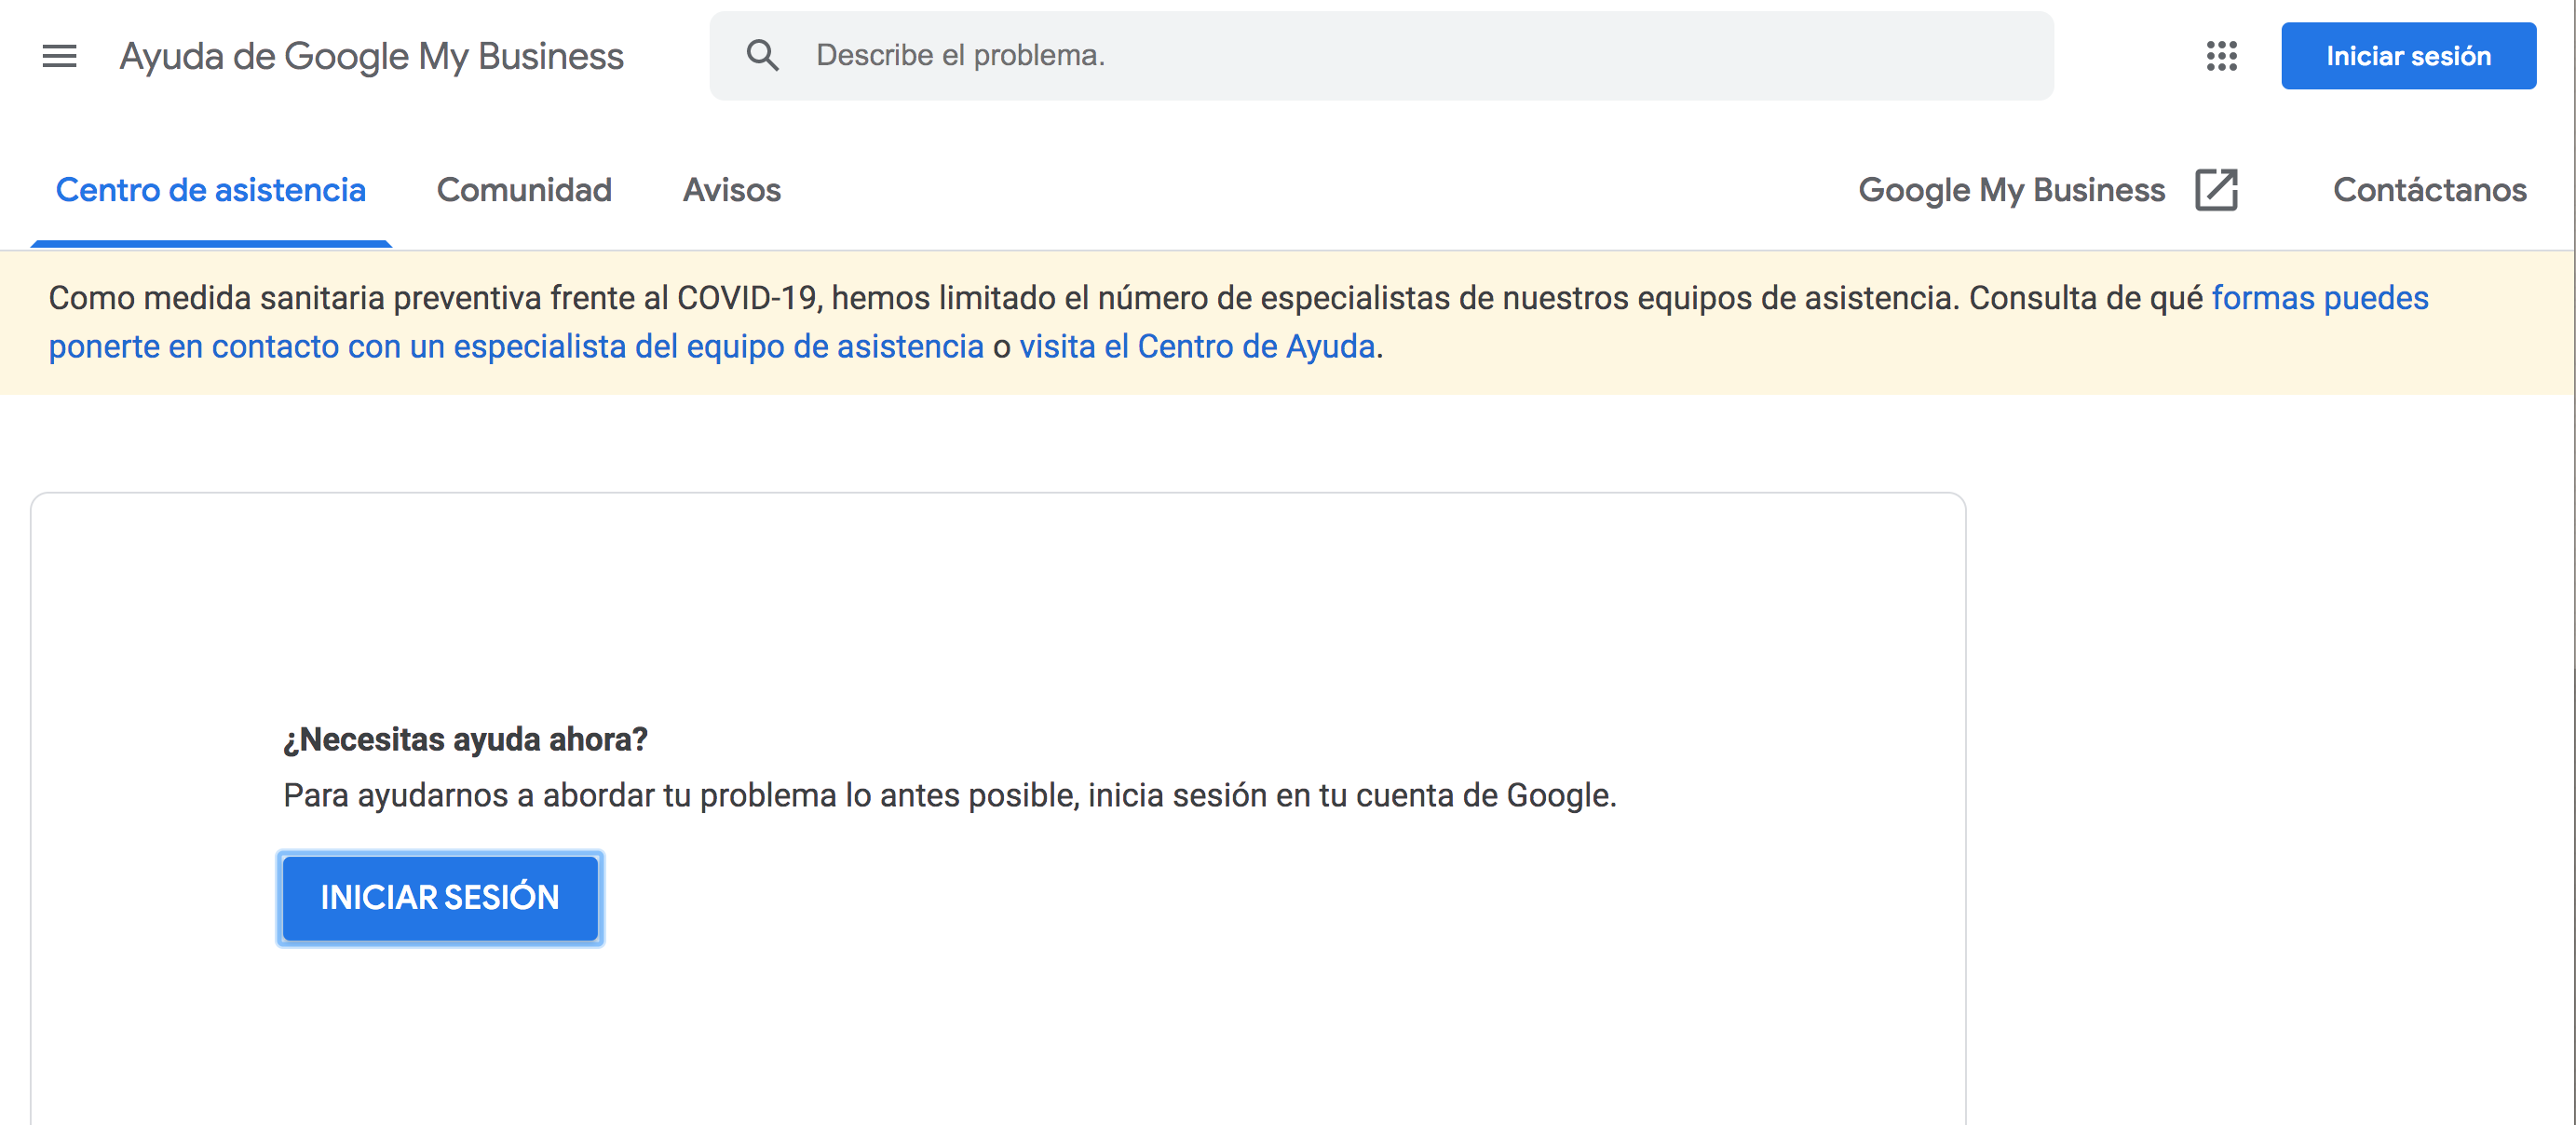2576x1125 pixels.
Task: Click the magnifying glass search icon
Action: (x=762, y=56)
